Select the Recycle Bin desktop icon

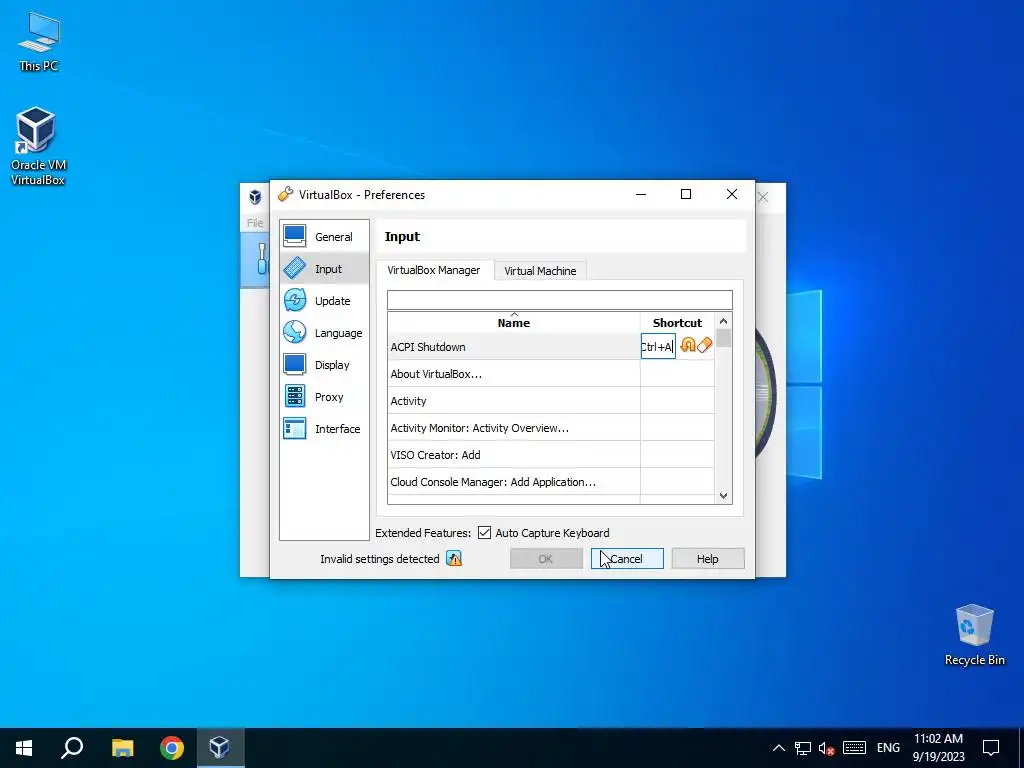974,635
